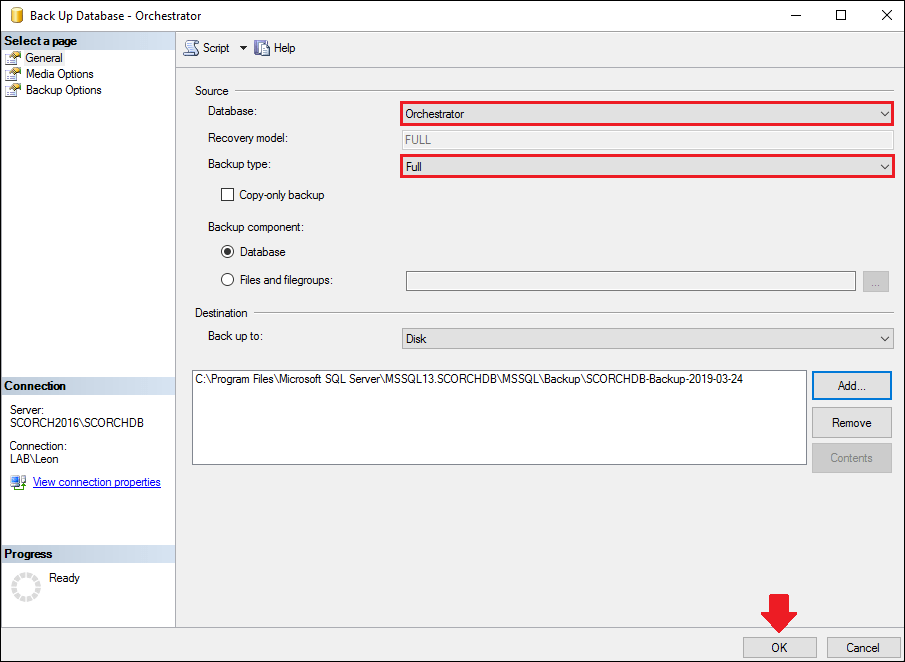Close the Back Up Database dialog
905x662 pixels.
887,15
